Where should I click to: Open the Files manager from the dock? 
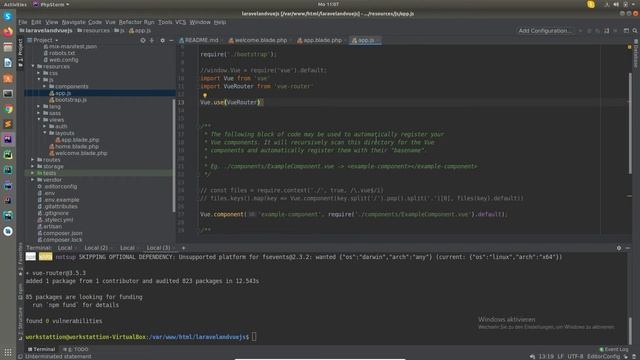8,47
